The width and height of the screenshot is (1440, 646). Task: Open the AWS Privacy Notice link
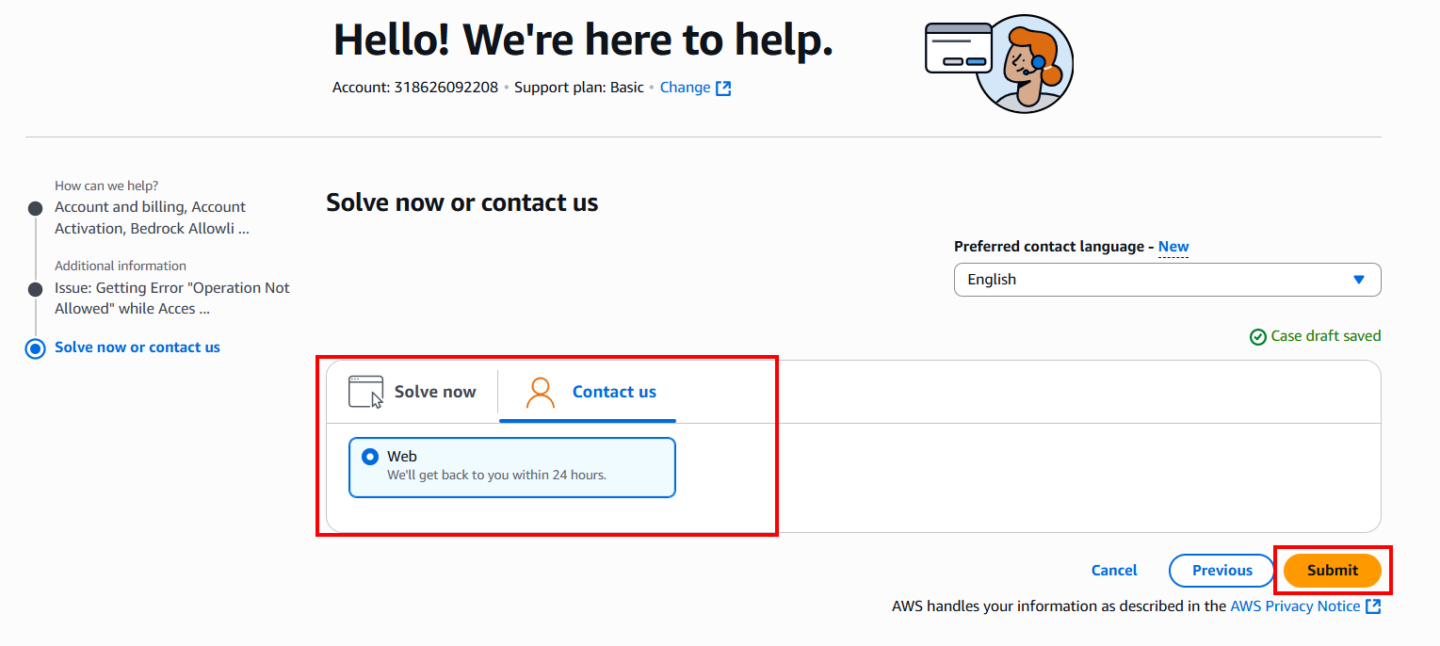pyautogui.click(x=1295, y=606)
